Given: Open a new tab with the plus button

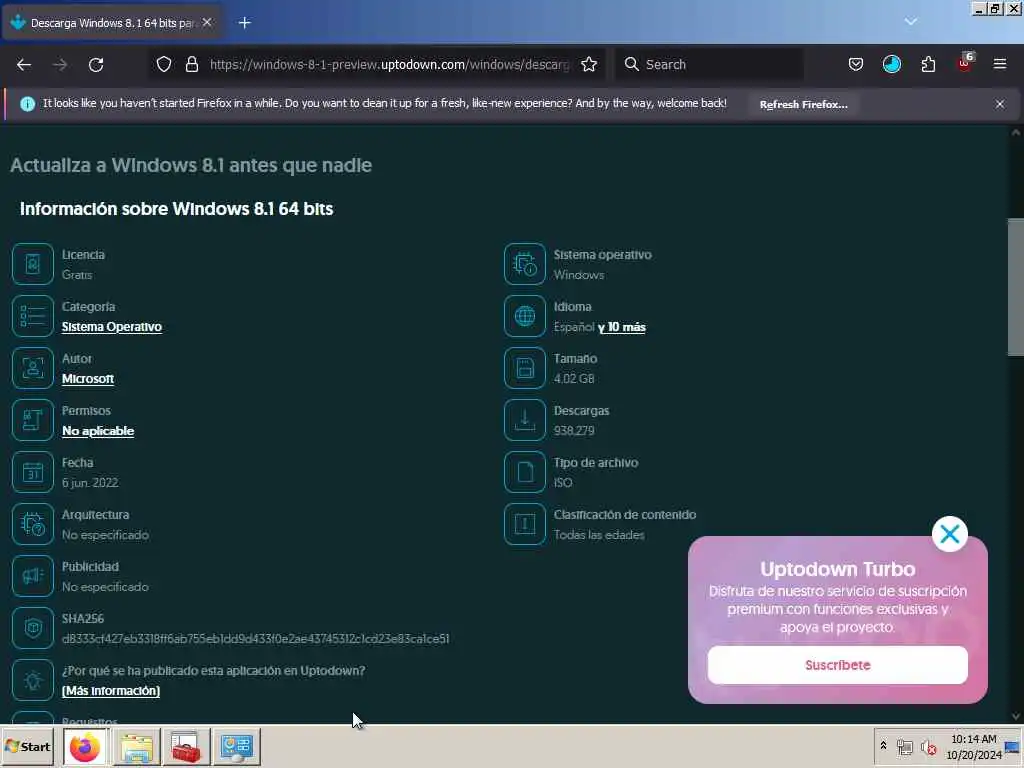Looking at the screenshot, I should [245, 23].
